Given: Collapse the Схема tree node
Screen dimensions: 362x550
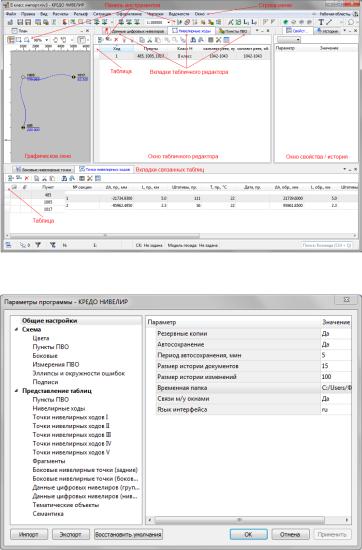Looking at the screenshot, I should 17,329.
